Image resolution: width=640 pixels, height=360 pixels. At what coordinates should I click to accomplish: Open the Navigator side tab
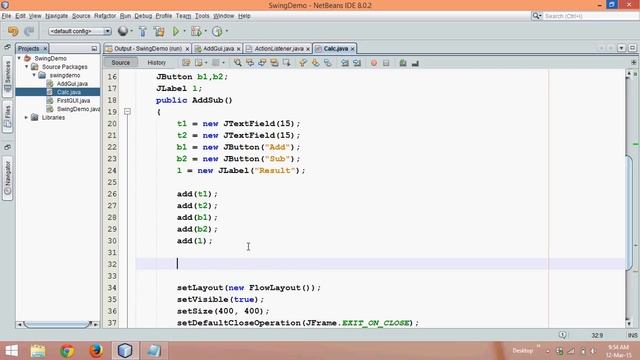[7, 179]
